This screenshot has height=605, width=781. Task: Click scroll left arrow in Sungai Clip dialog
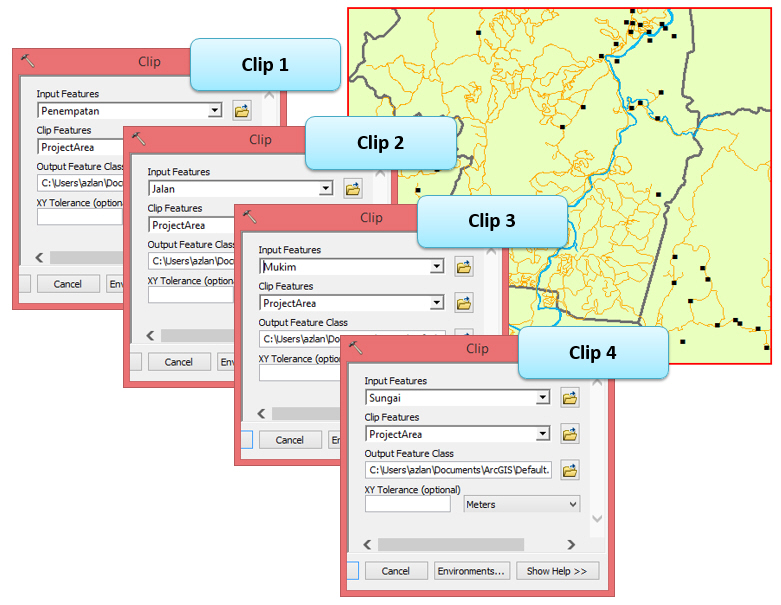368,545
